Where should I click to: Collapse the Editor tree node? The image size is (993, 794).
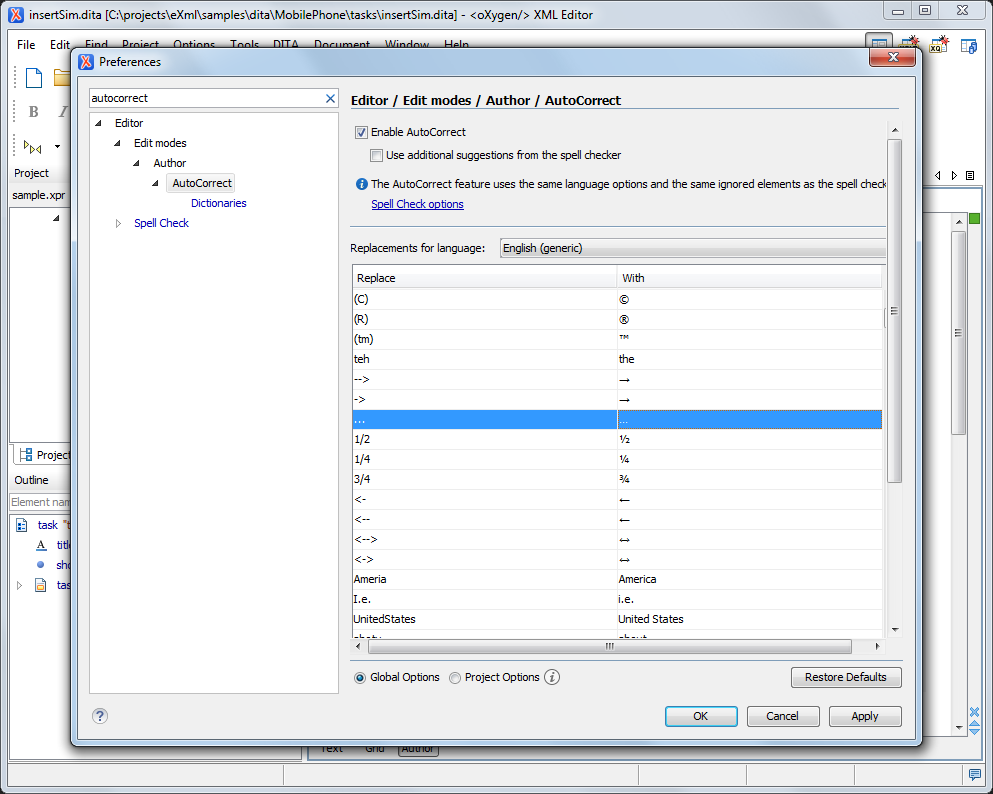[98, 123]
